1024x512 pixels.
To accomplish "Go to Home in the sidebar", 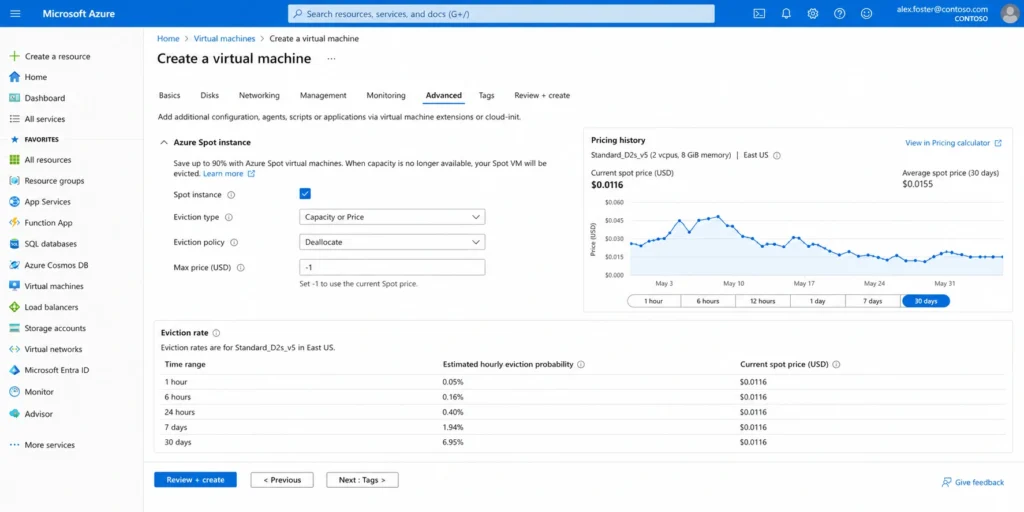I will click(35, 77).
